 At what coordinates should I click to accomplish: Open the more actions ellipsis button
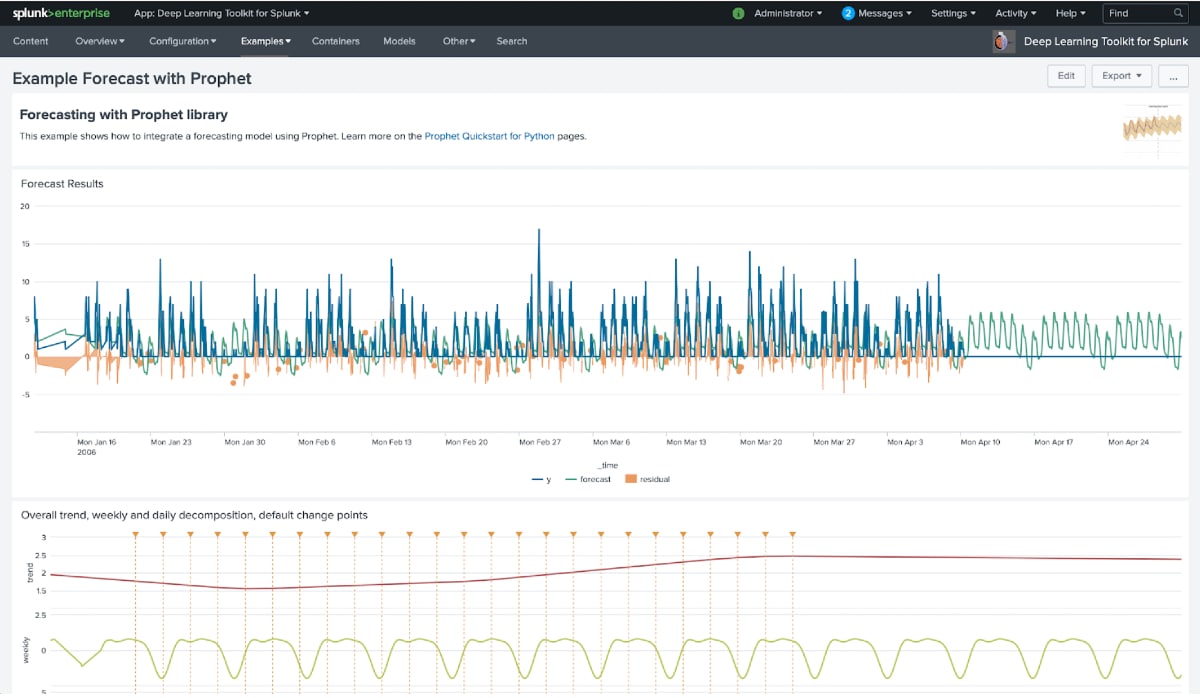[1174, 76]
